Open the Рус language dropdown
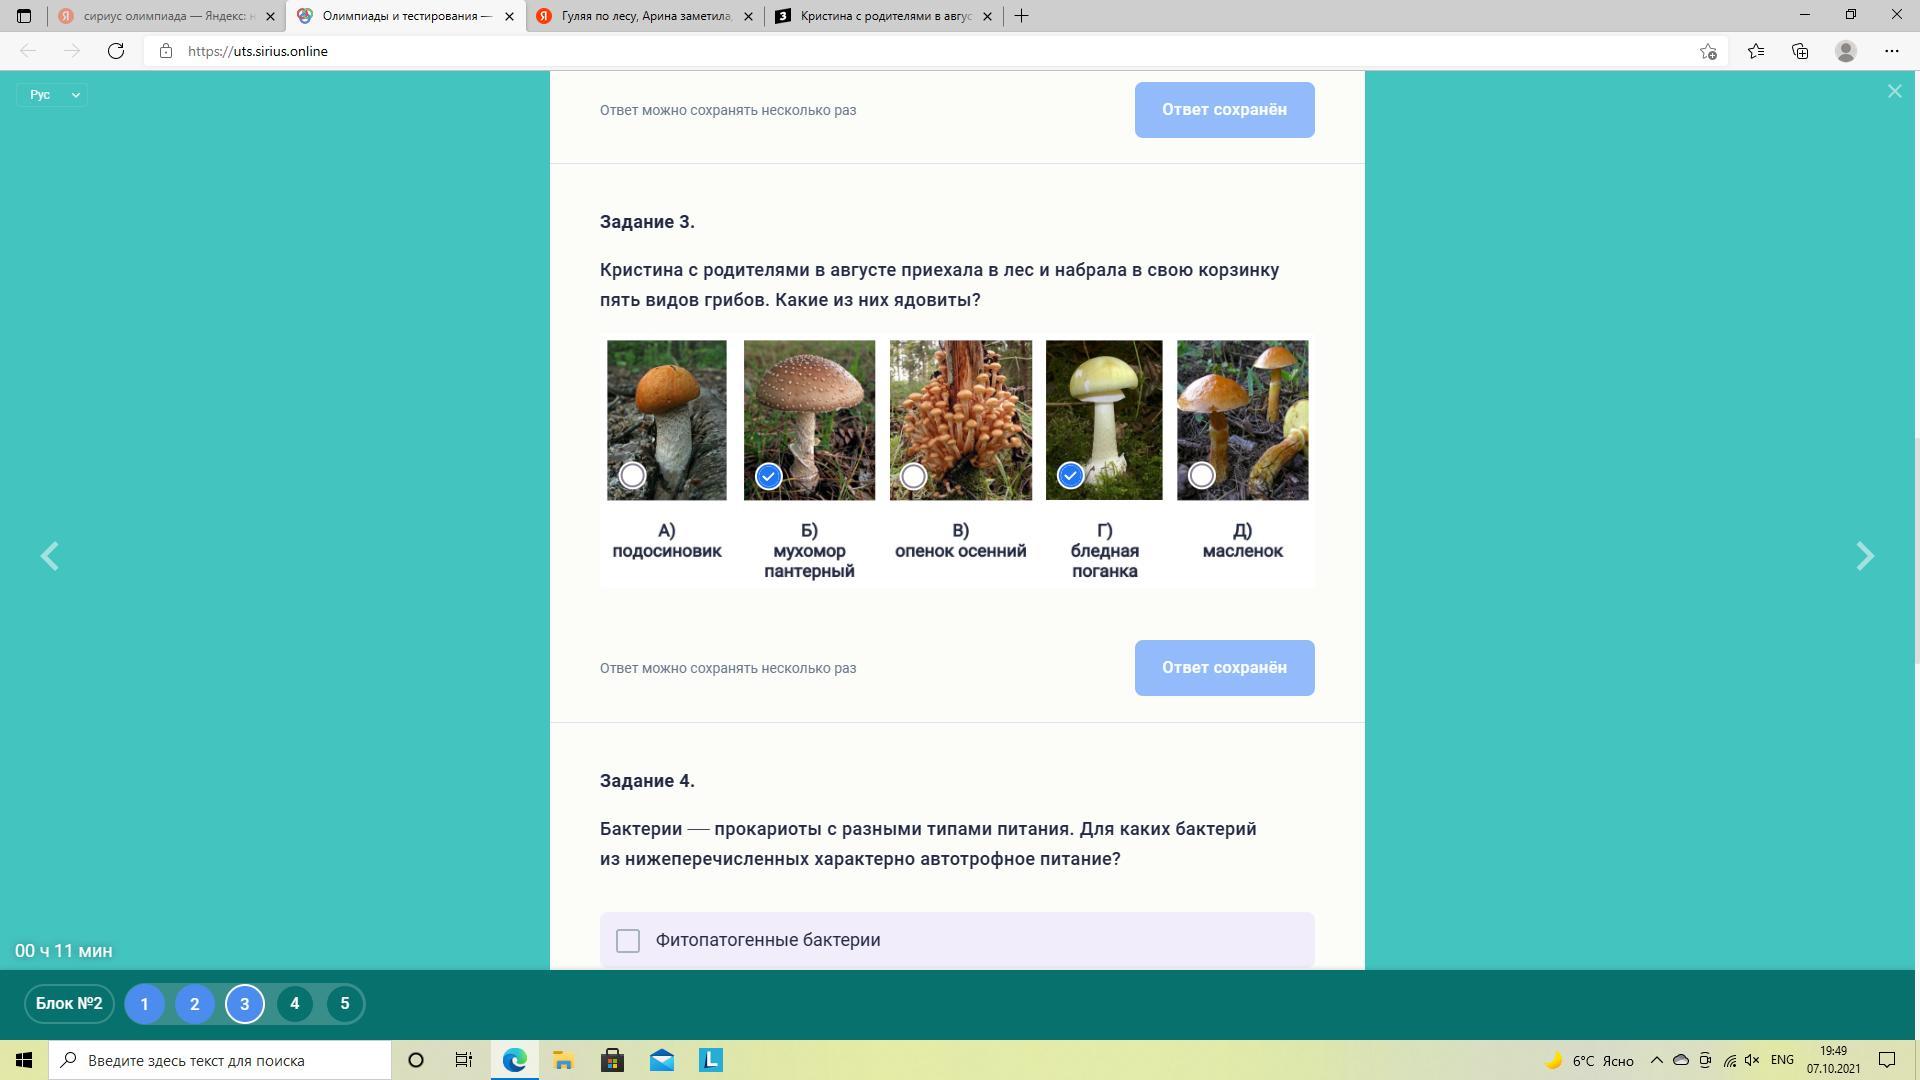This screenshot has width=1920, height=1080. click(x=52, y=94)
